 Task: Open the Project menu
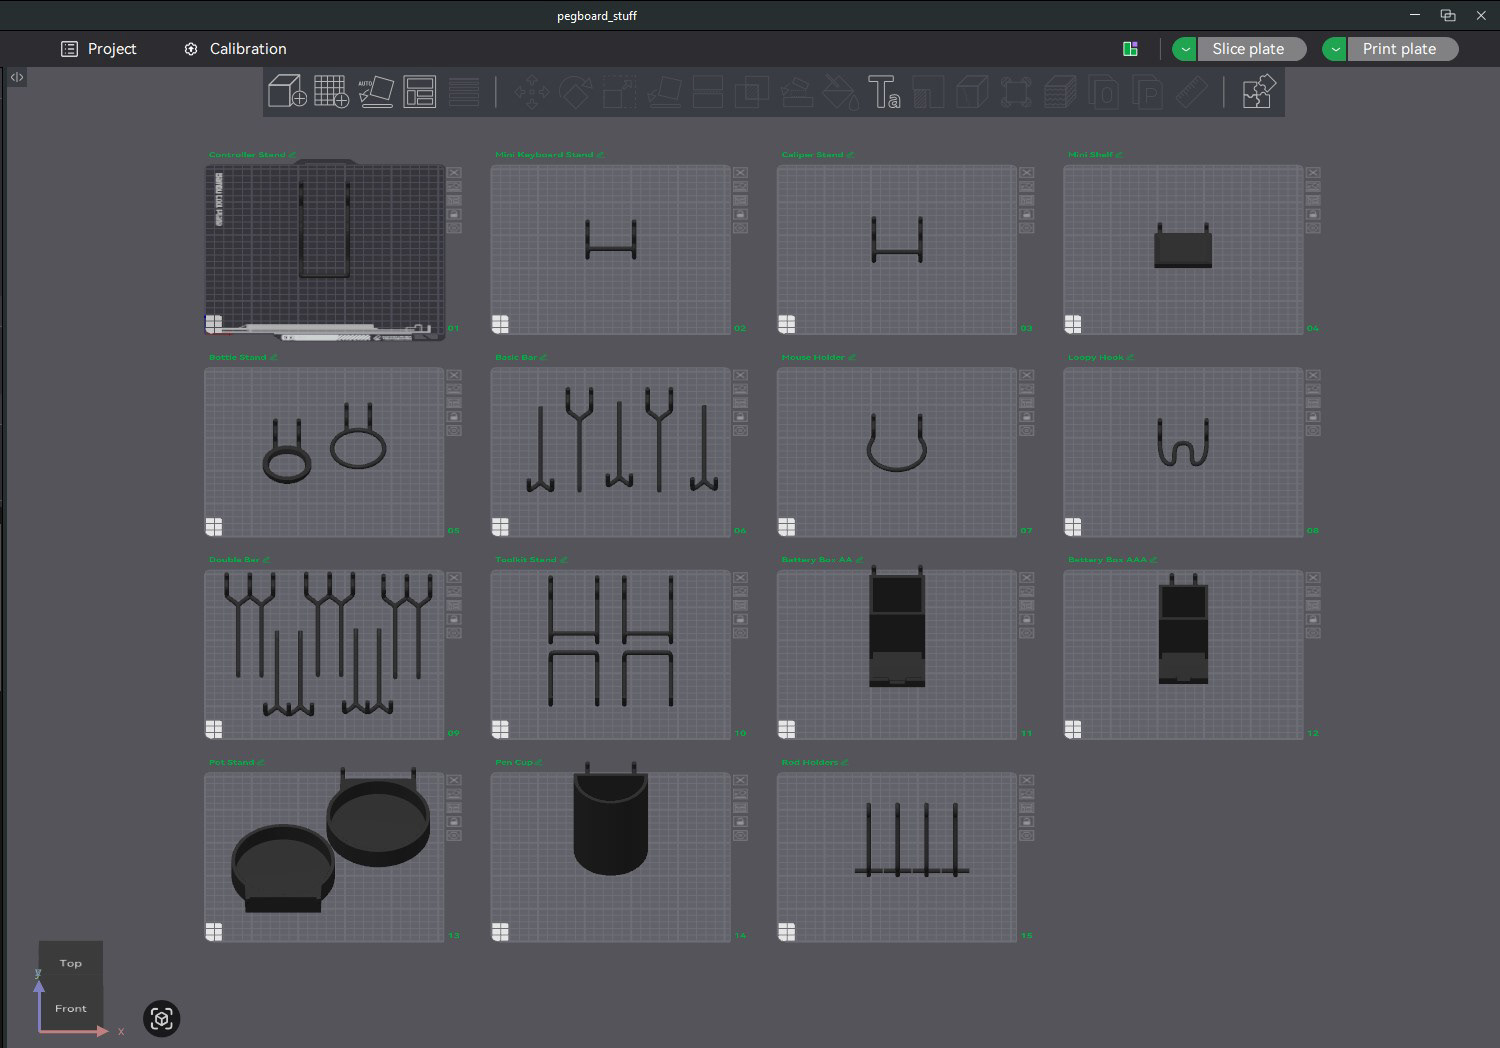click(99, 48)
